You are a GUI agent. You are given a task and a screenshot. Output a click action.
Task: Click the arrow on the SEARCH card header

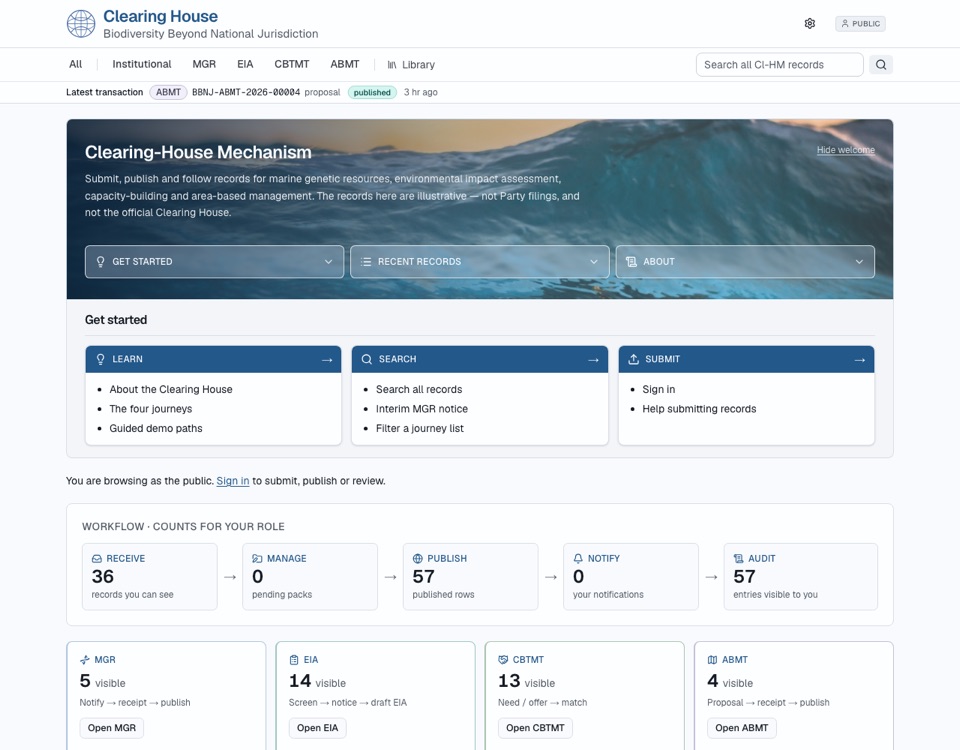click(593, 360)
